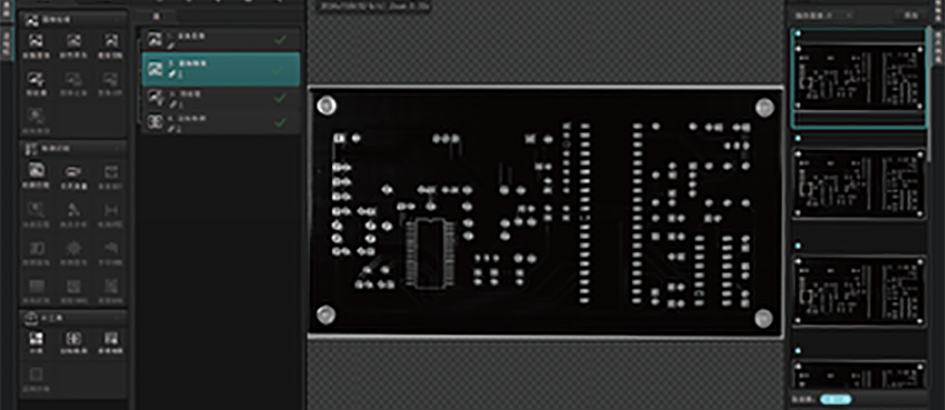945x410 pixels.
Task: Toggle the blue pill switch below the thumbnails
Action: 836,399
